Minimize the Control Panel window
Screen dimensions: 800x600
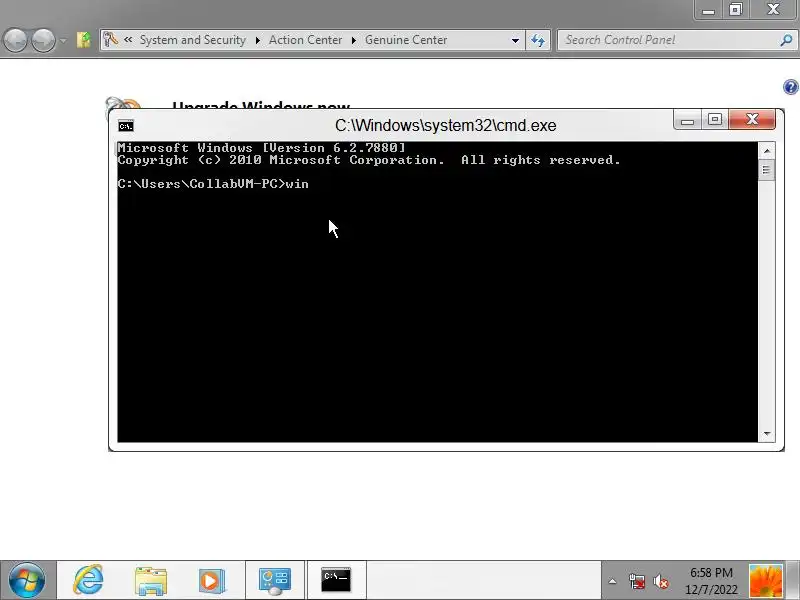coord(708,10)
